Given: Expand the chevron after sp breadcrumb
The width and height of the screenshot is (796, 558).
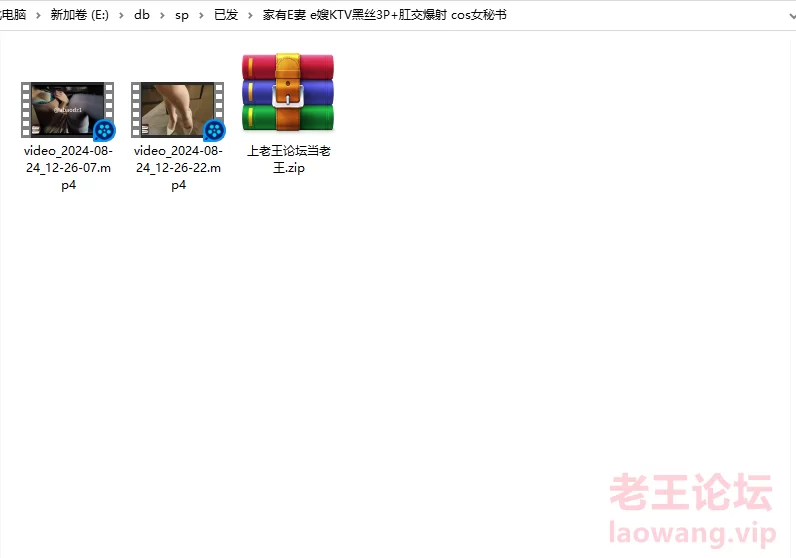Looking at the screenshot, I should coord(202,15).
